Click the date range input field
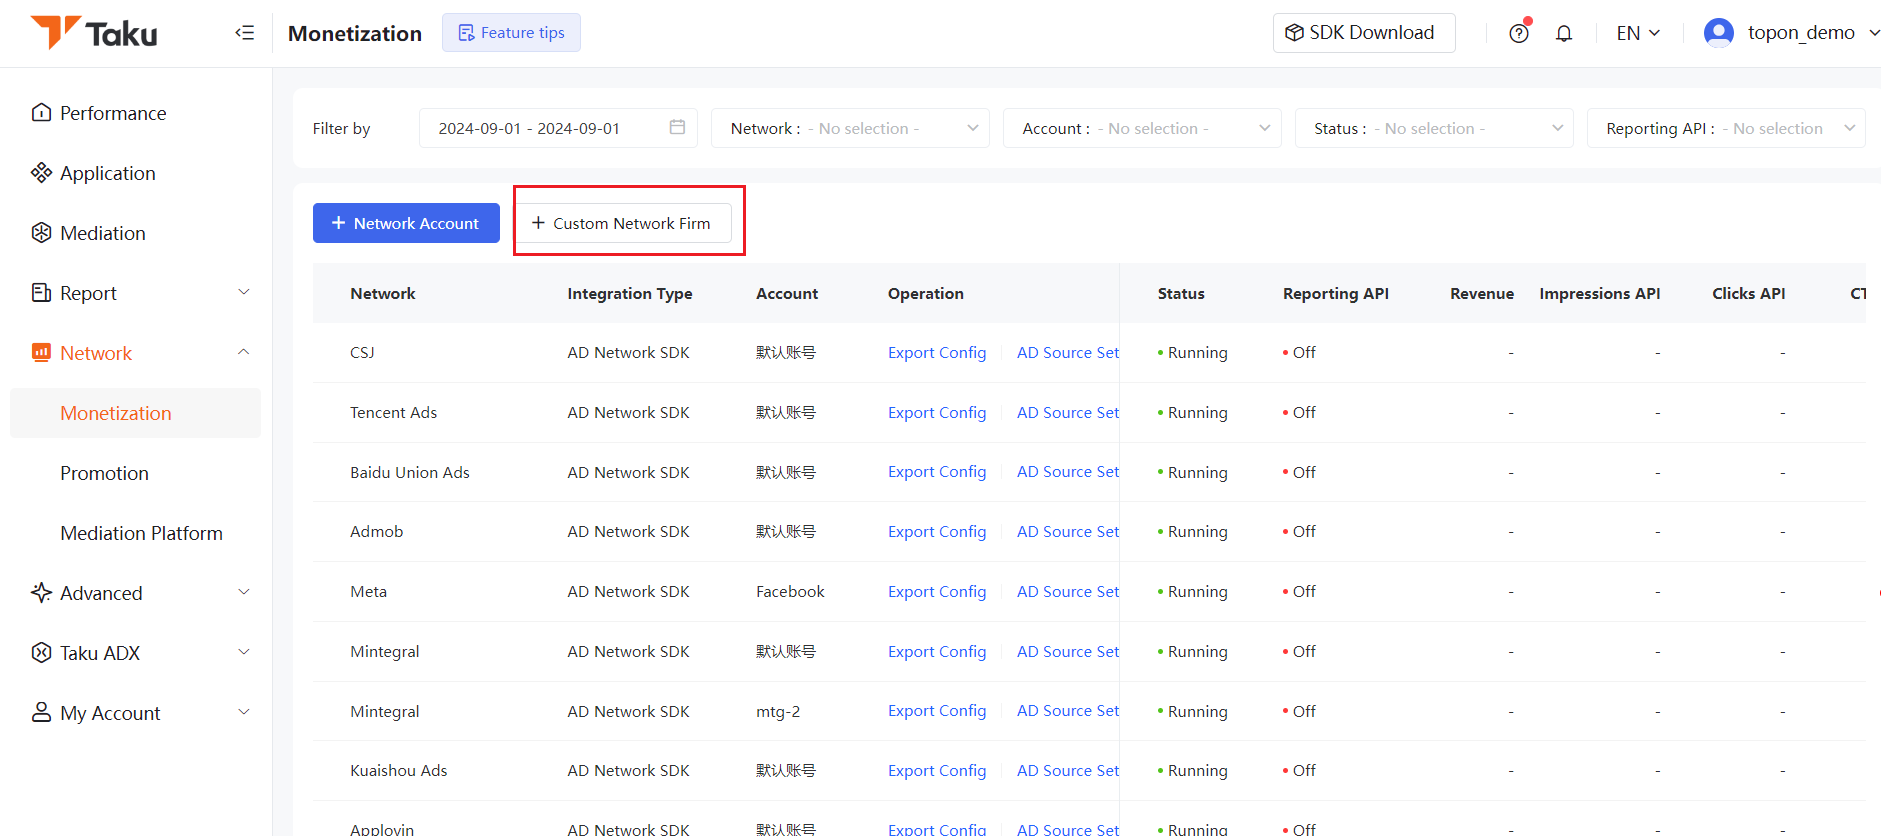The height and width of the screenshot is (836, 1881). pos(558,128)
